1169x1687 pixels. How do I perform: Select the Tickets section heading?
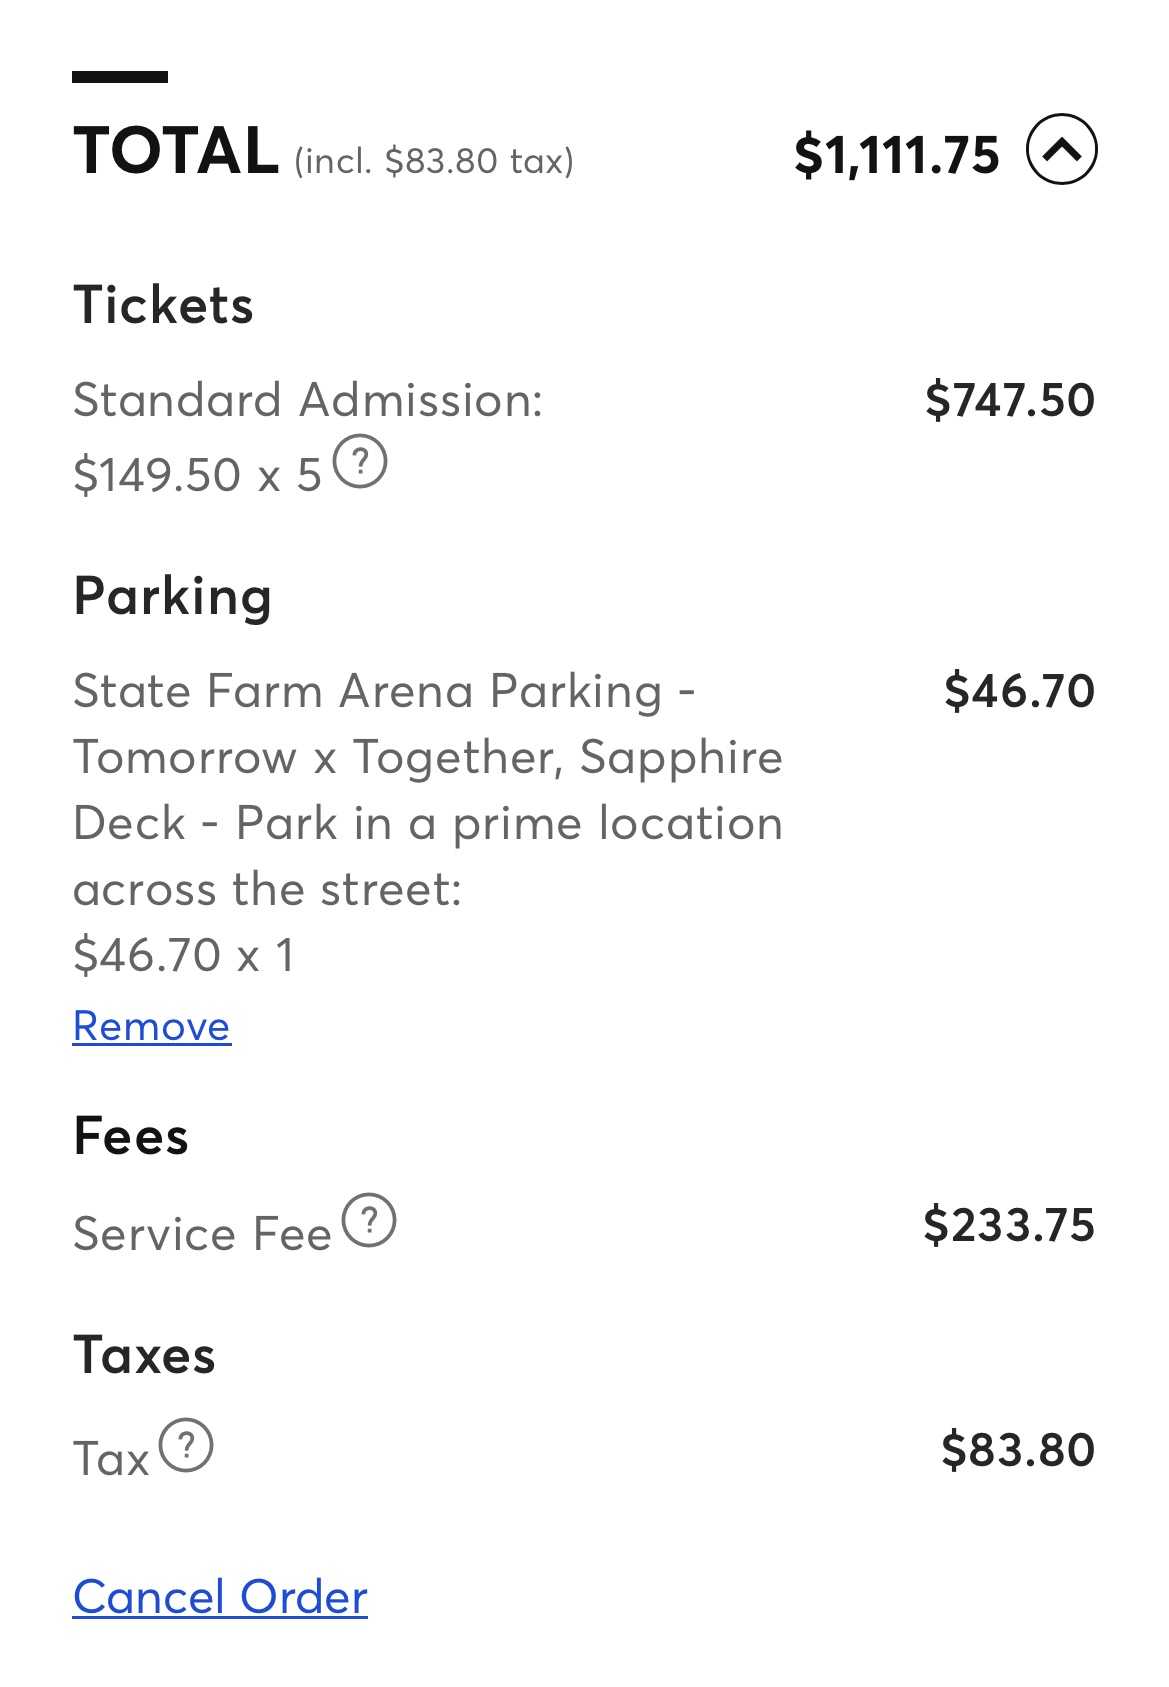pos(164,305)
